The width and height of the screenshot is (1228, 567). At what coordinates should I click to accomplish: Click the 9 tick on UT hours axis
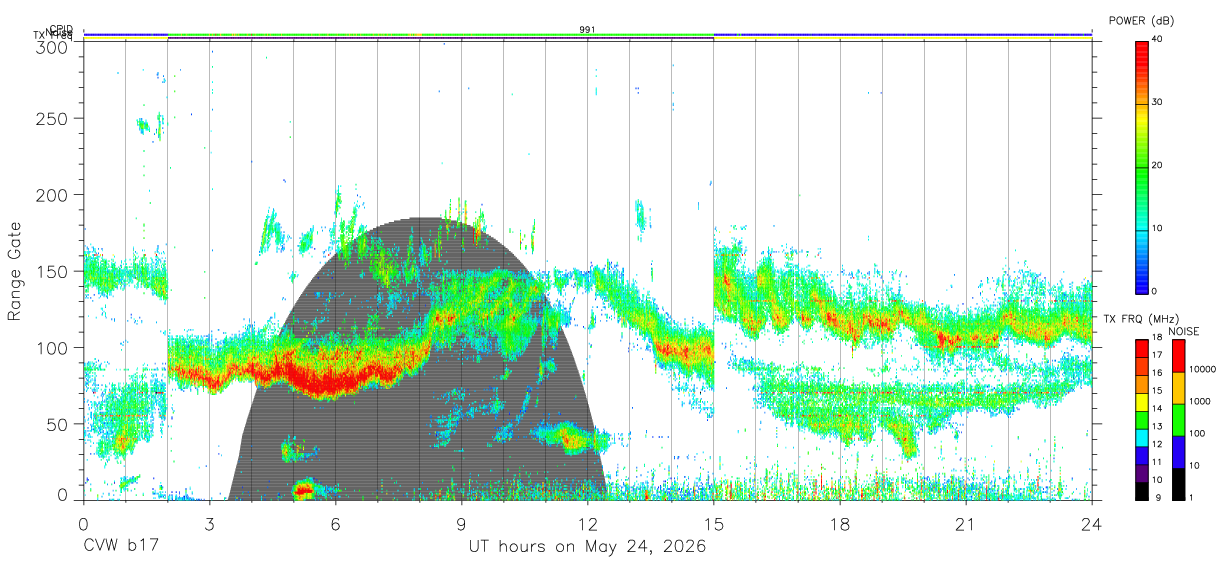[x=461, y=524]
